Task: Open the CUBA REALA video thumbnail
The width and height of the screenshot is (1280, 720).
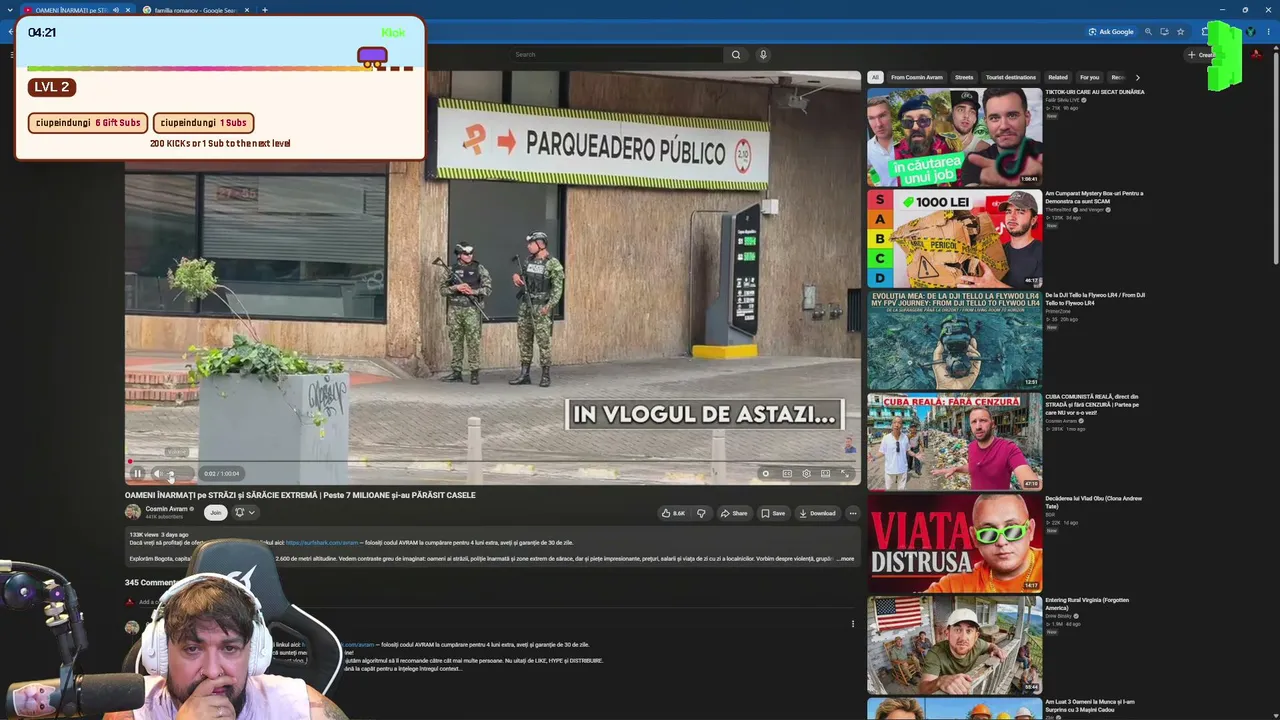Action: click(x=954, y=442)
